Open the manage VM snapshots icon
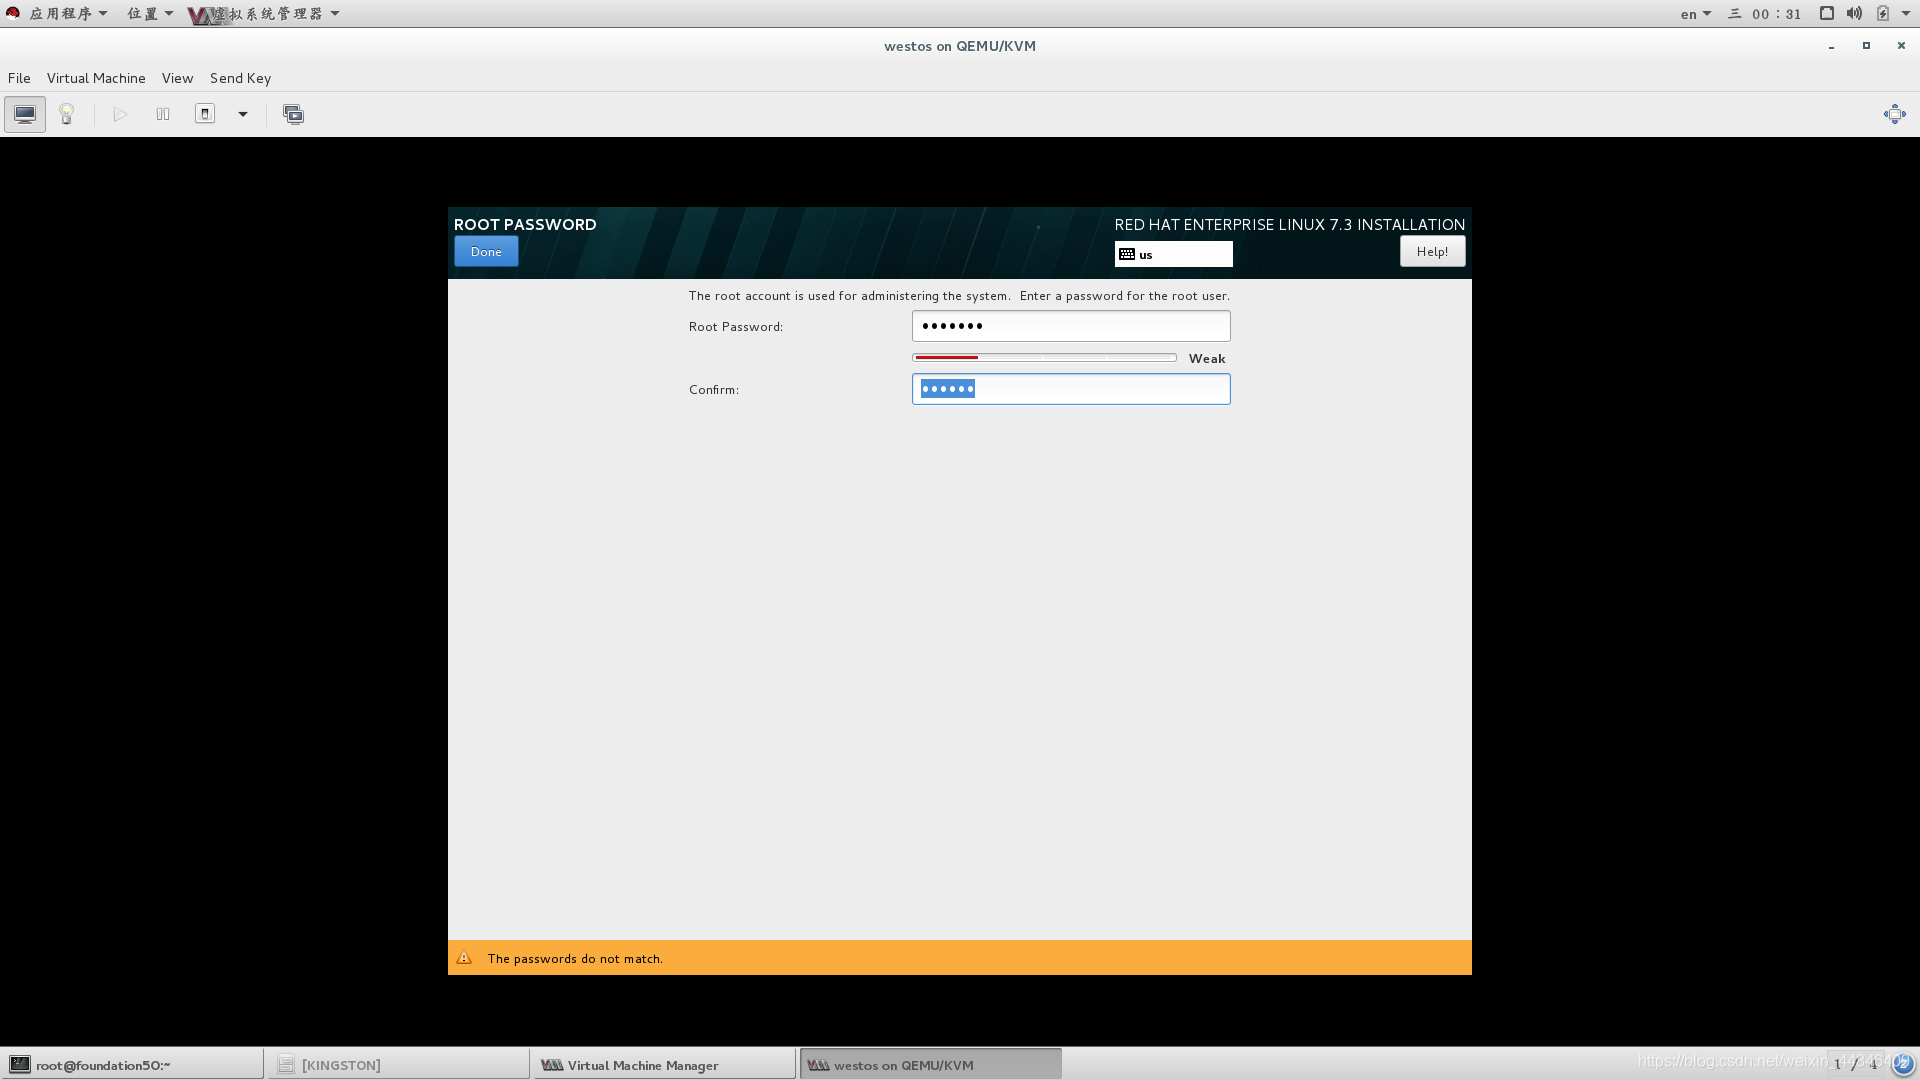 [293, 114]
